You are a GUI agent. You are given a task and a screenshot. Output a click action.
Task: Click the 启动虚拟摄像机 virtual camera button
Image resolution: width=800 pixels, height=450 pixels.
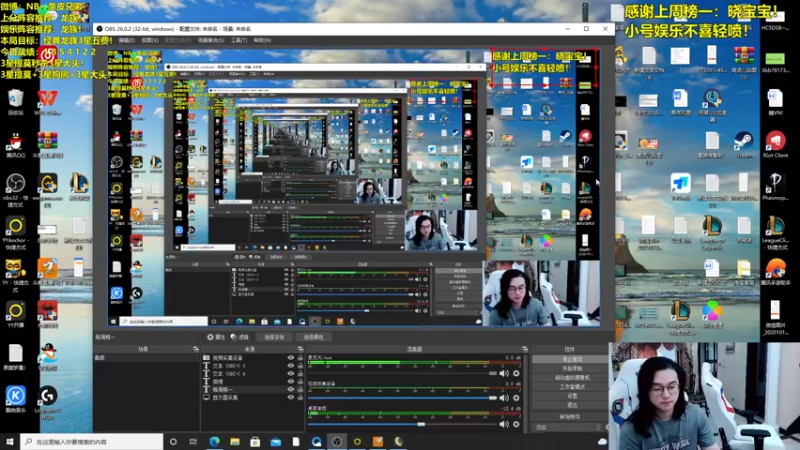pos(571,378)
